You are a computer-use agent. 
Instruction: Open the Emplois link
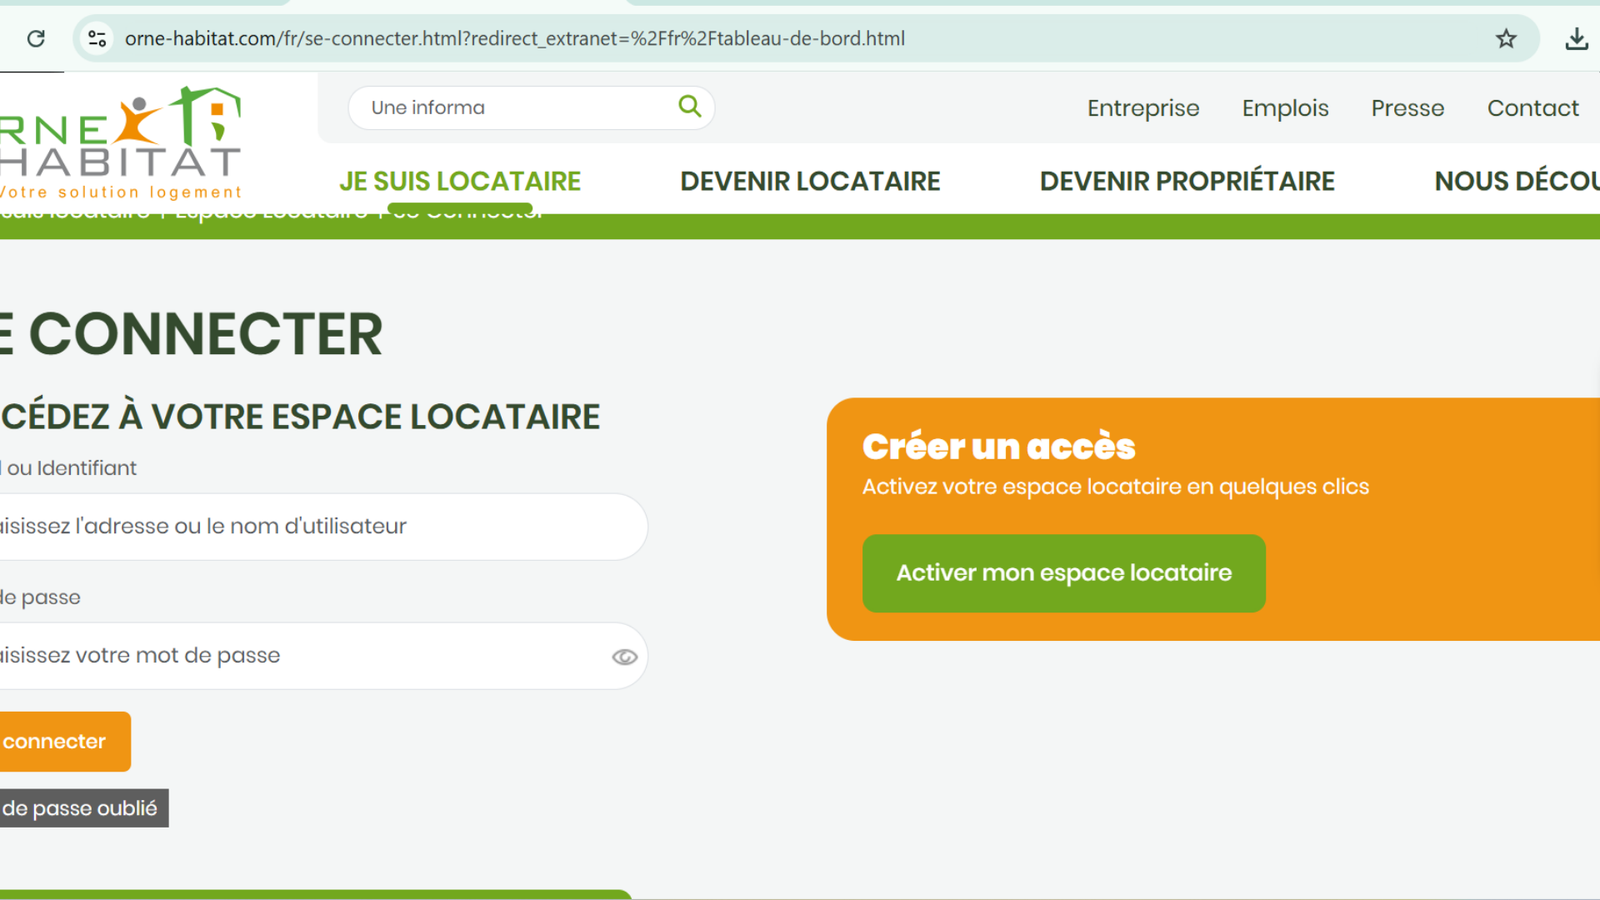coord(1285,108)
